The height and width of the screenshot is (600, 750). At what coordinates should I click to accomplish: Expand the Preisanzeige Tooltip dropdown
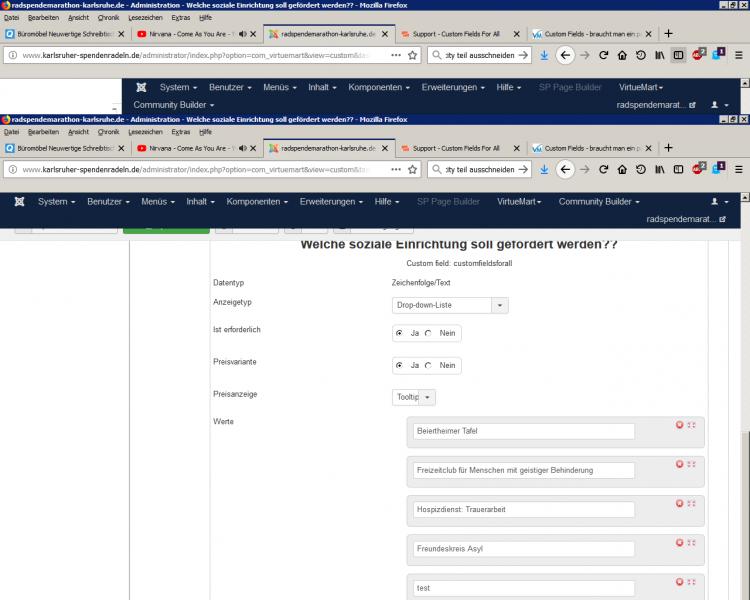pyautogui.click(x=414, y=397)
